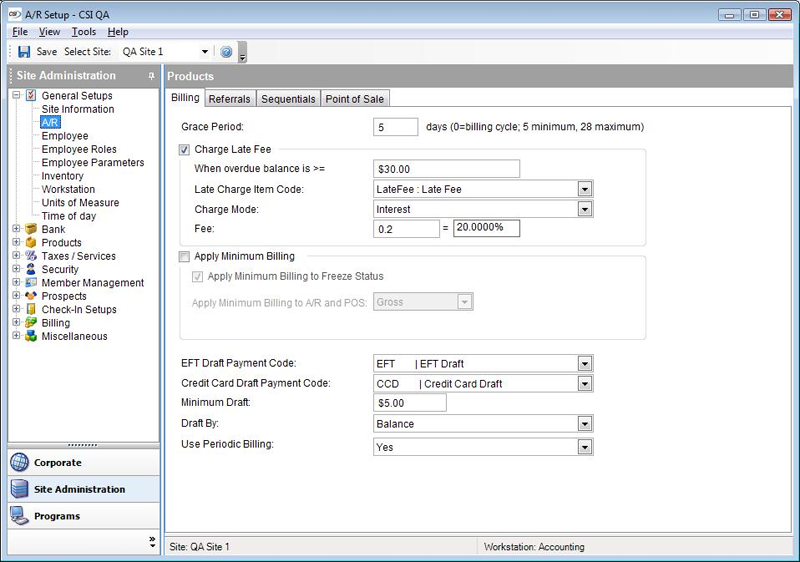The height and width of the screenshot is (562, 800).
Task: Click the Security person icon
Action: click(x=31, y=269)
